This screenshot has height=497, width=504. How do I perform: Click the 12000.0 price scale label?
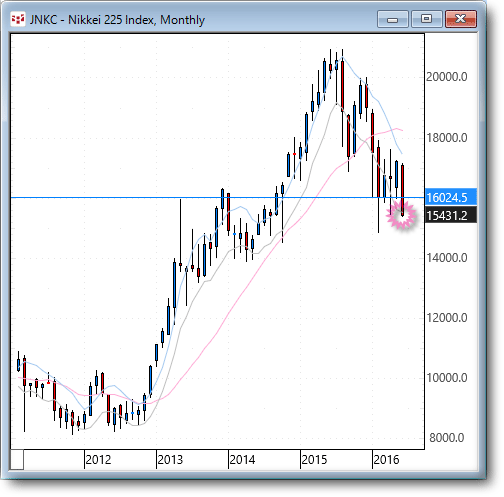[x=447, y=318]
